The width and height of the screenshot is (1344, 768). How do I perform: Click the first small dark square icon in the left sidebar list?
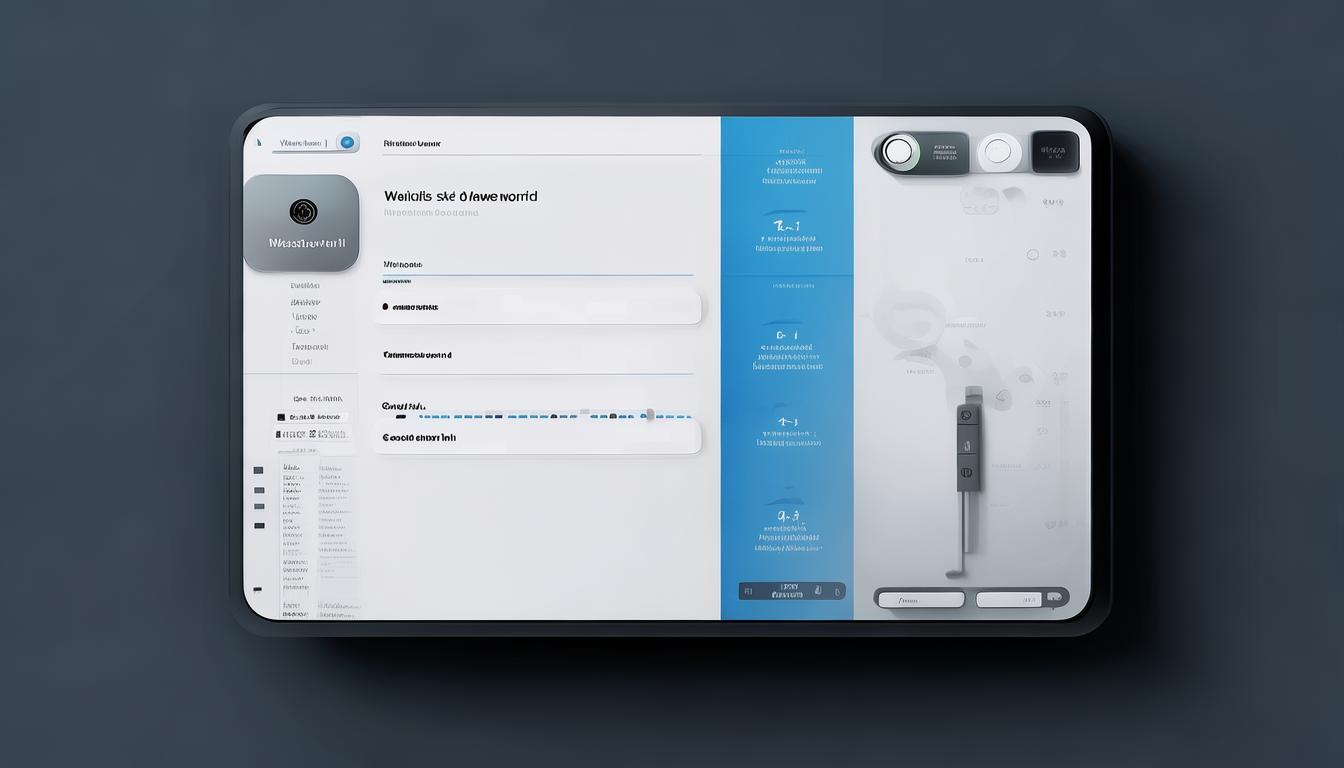pos(258,470)
